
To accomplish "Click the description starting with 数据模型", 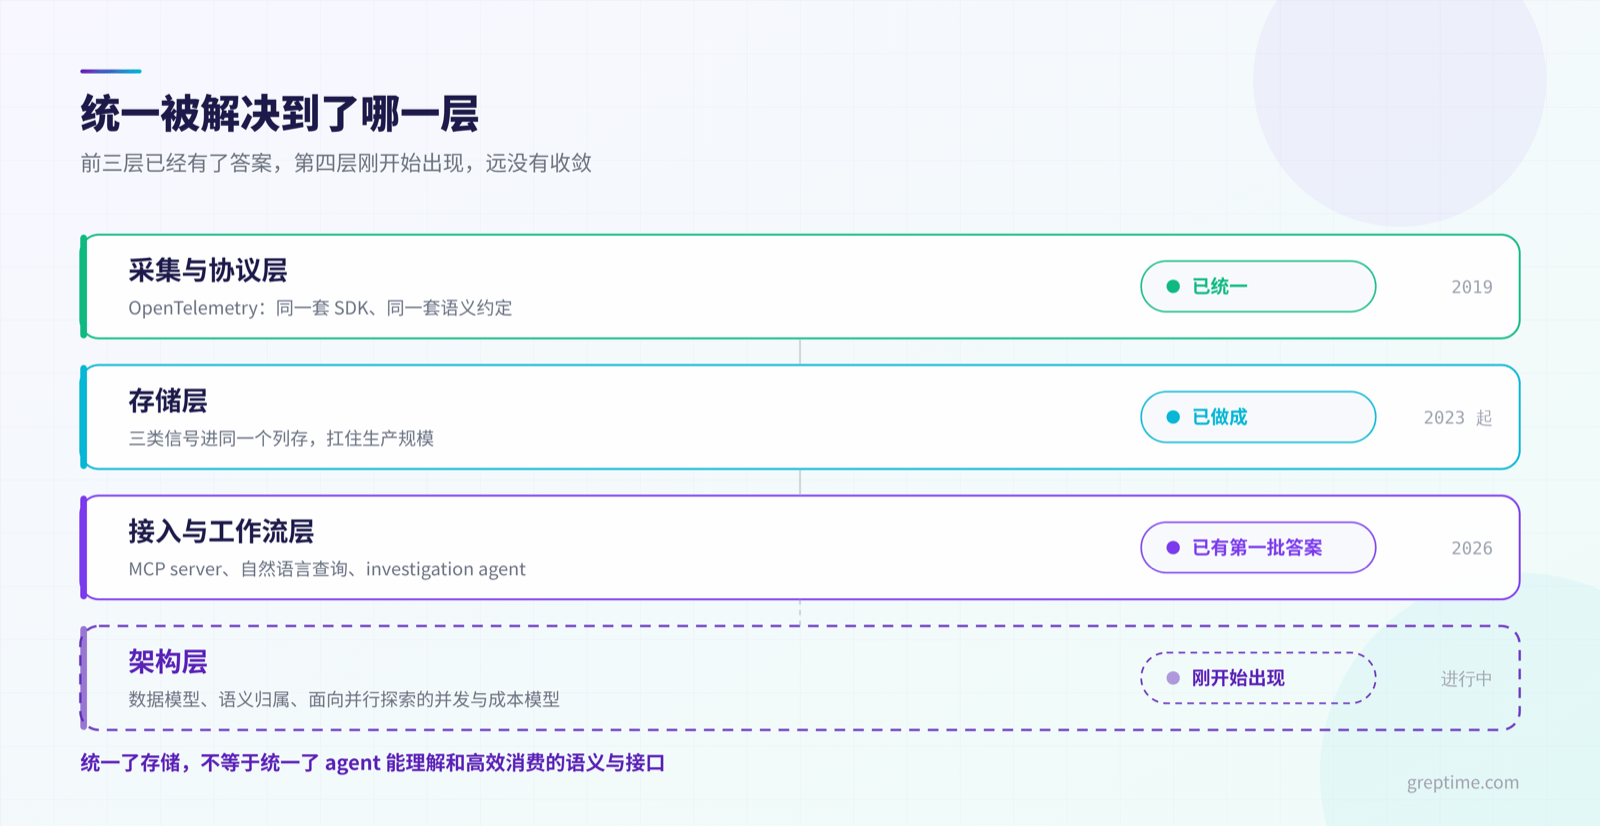I will click(344, 699).
